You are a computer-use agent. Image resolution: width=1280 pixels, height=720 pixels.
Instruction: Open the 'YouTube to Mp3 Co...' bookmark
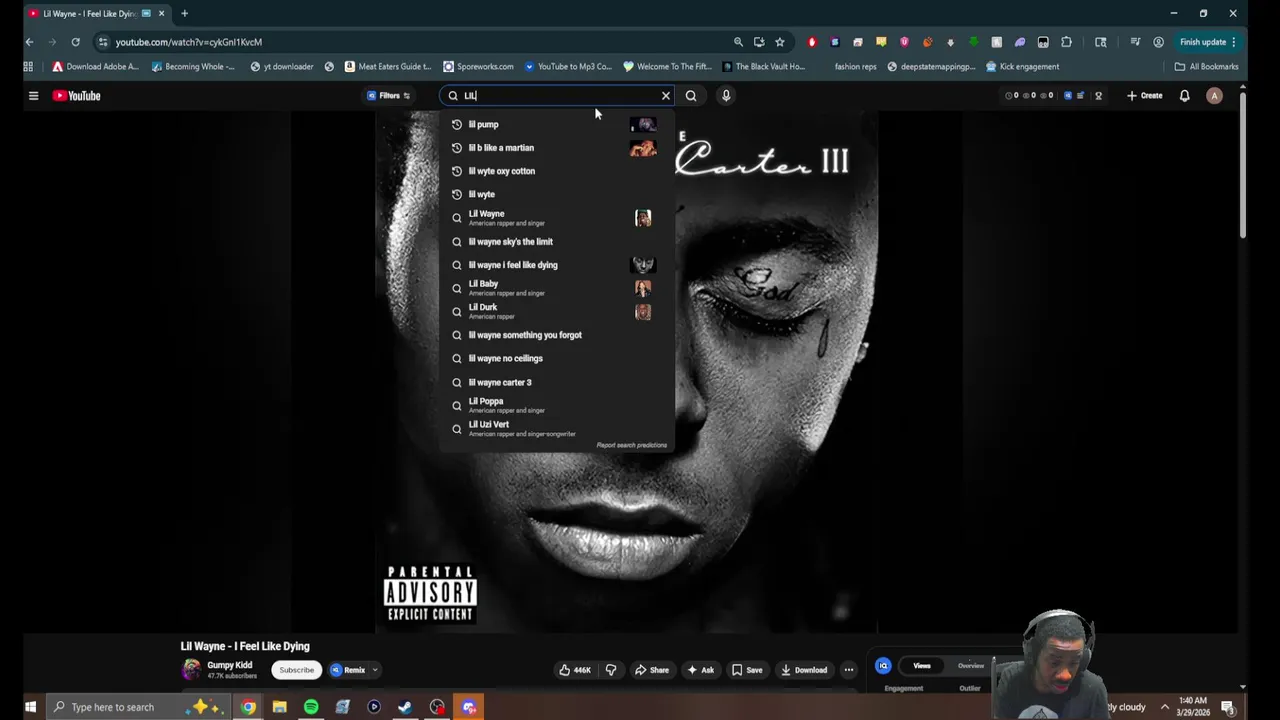568,67
